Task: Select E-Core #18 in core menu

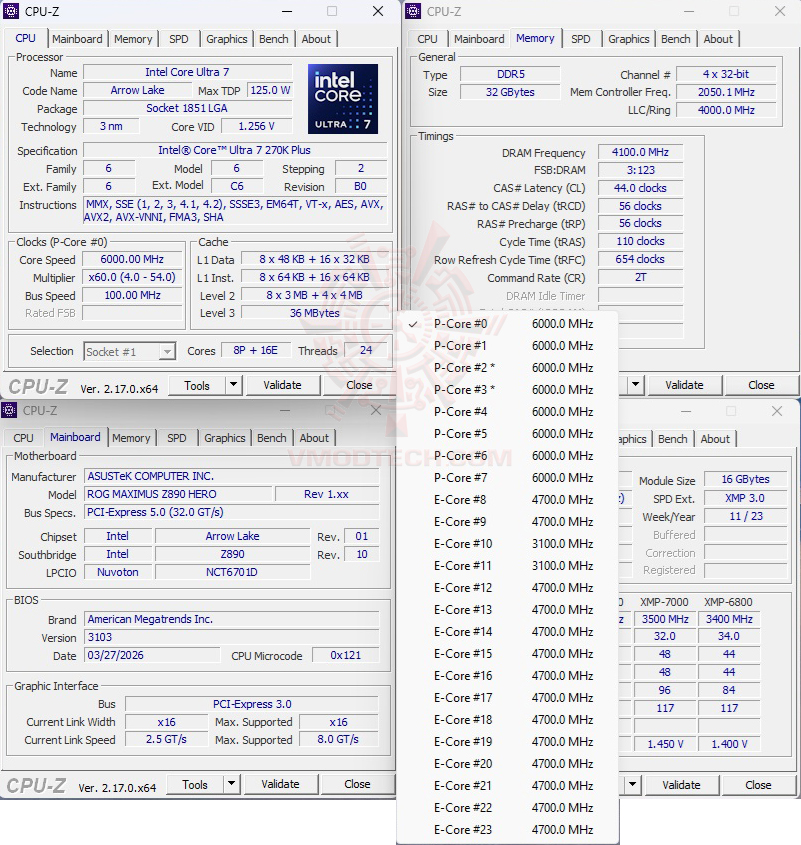Action: (x=507, y=720)
